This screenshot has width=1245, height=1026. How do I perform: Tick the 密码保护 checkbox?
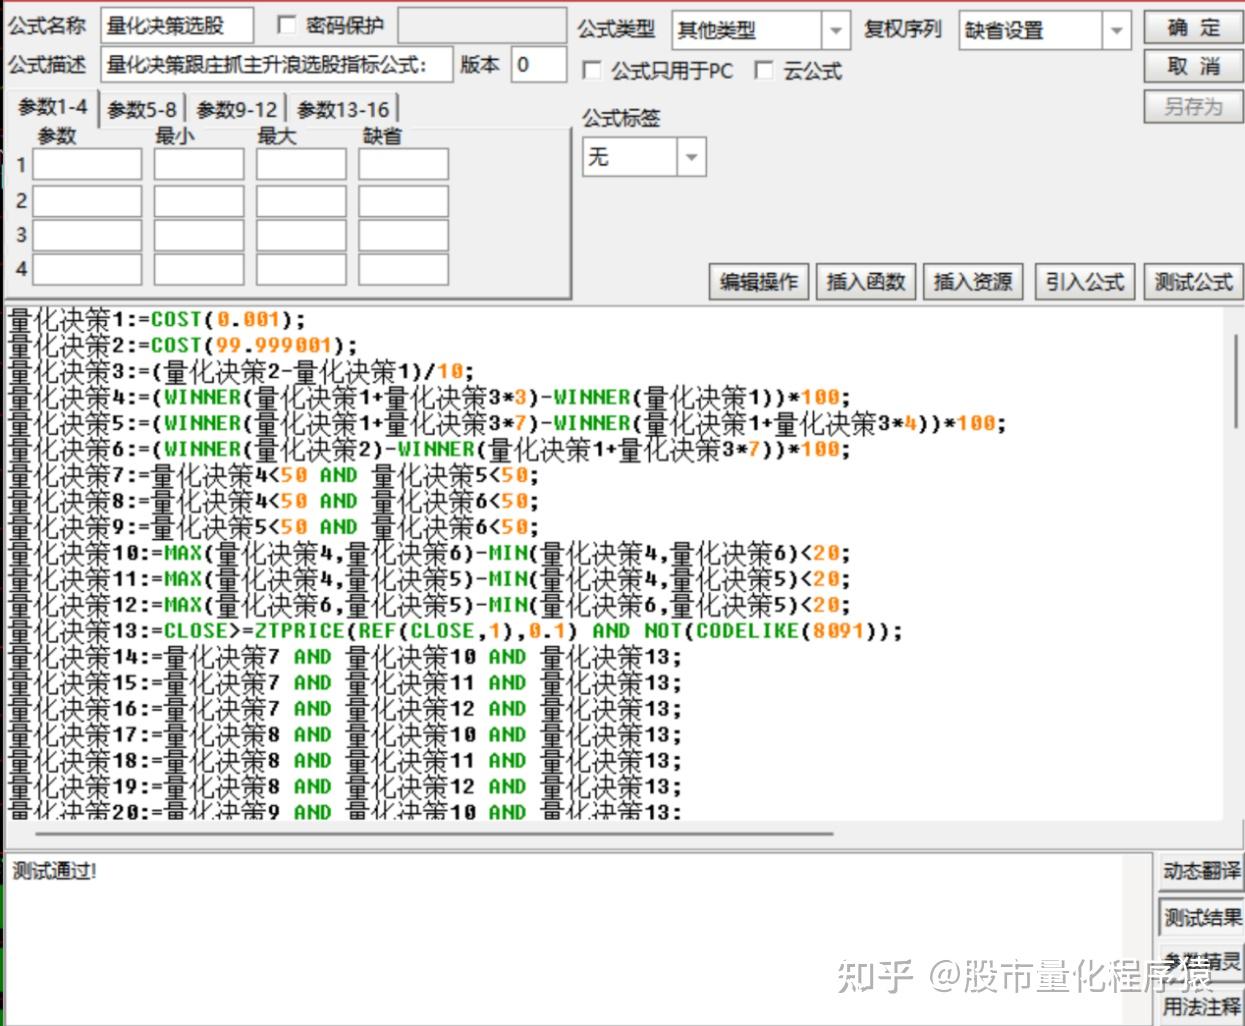(287, 25)
